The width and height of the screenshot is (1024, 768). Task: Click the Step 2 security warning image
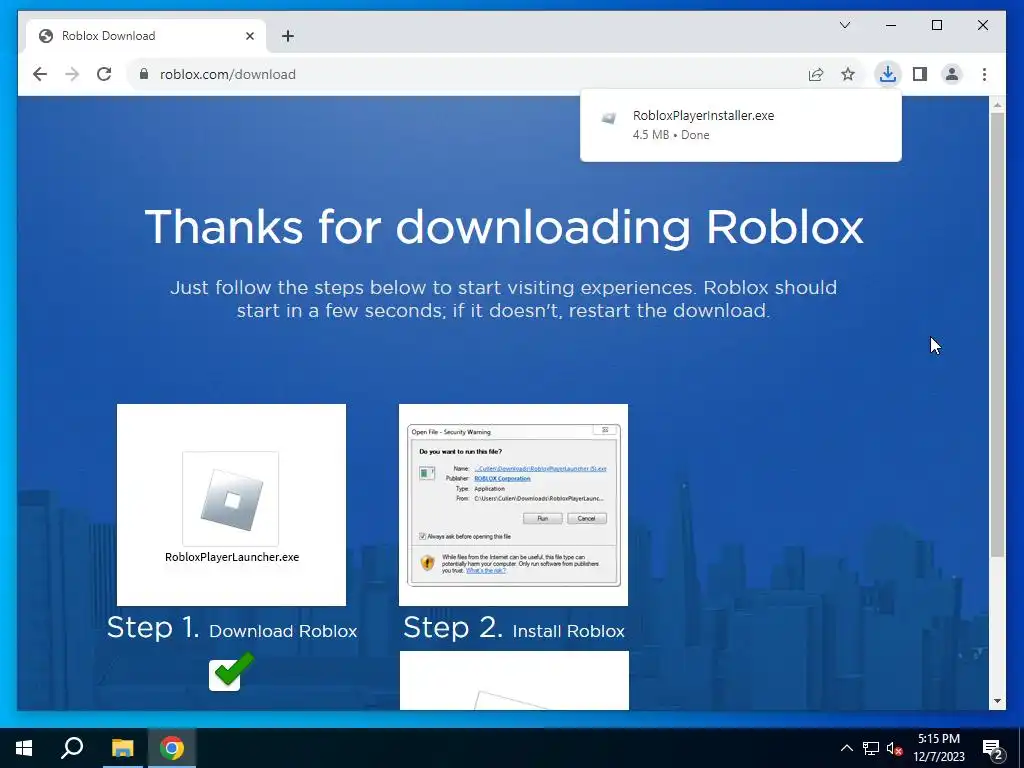pyautogui.click(x=513, y=505)
